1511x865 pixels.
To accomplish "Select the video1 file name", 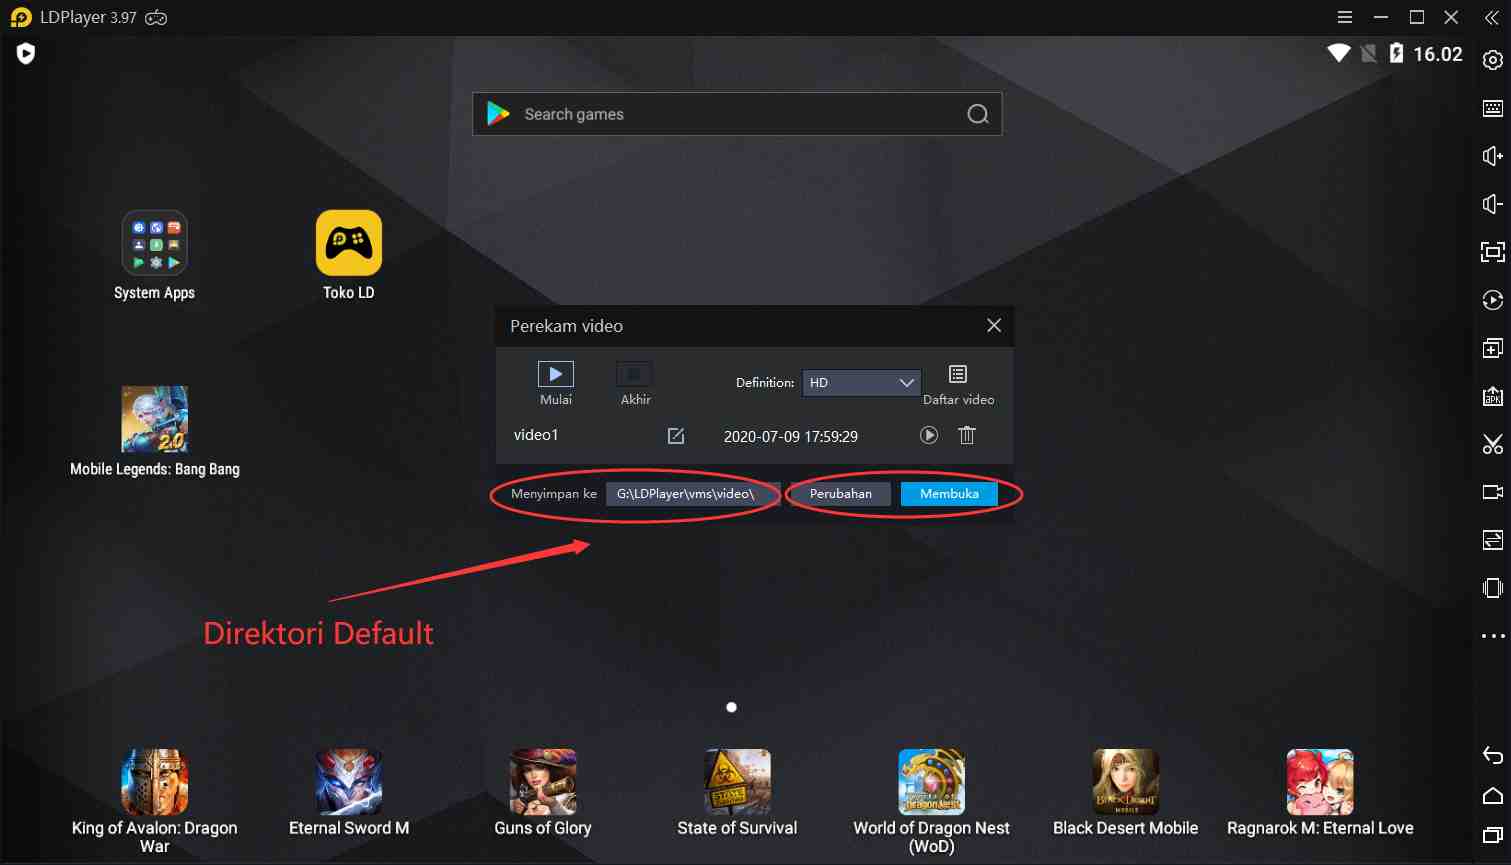I will [x=536, y=435].
